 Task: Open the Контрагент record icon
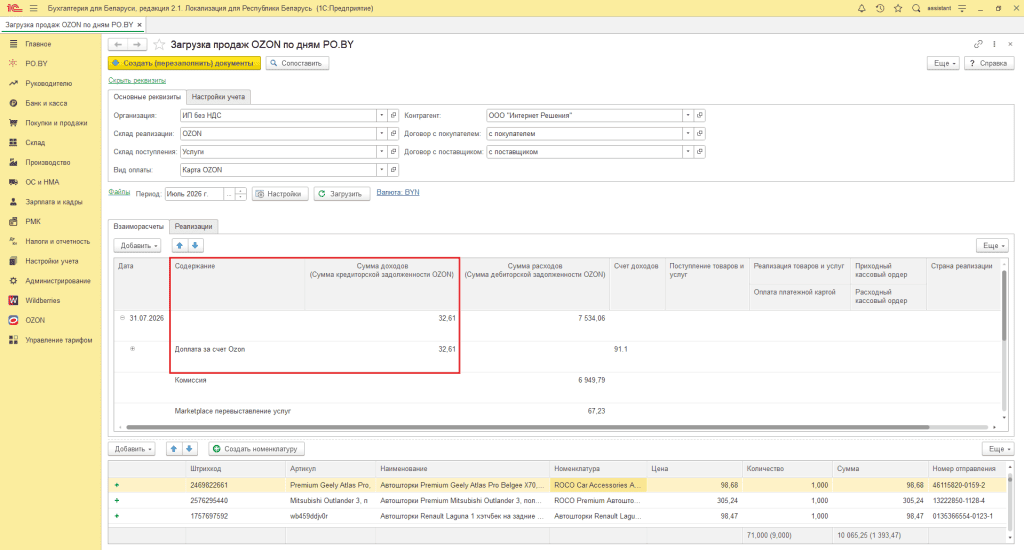tap(699, 116)
